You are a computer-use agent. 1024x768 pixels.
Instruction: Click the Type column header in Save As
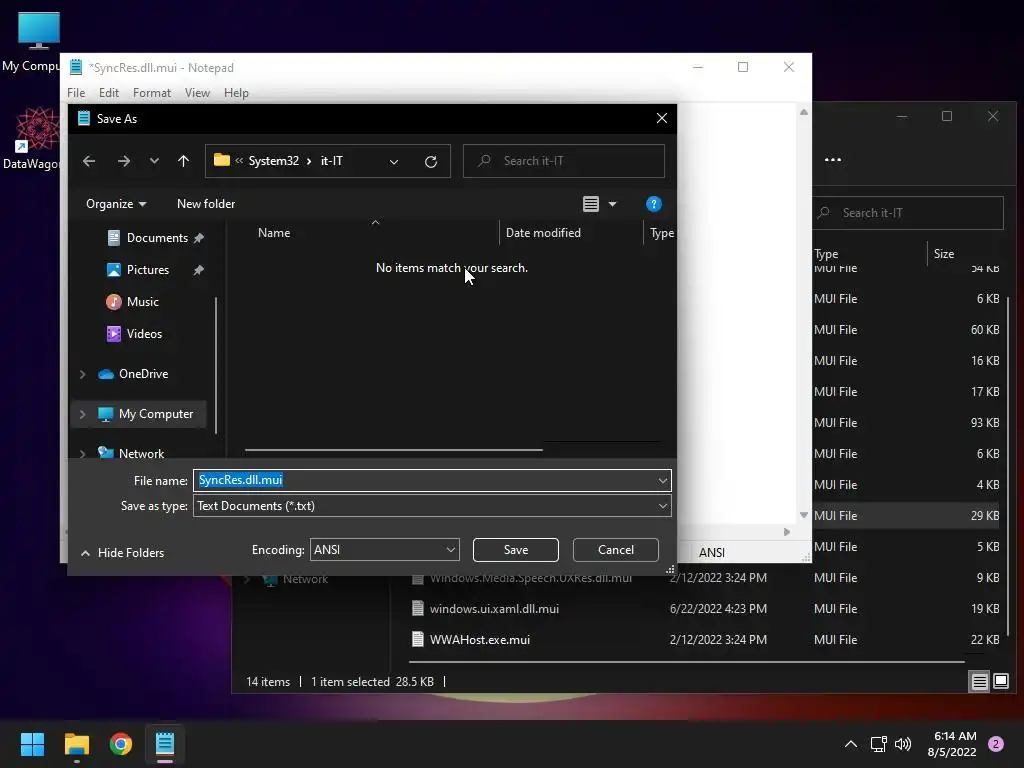coord(661,232)
